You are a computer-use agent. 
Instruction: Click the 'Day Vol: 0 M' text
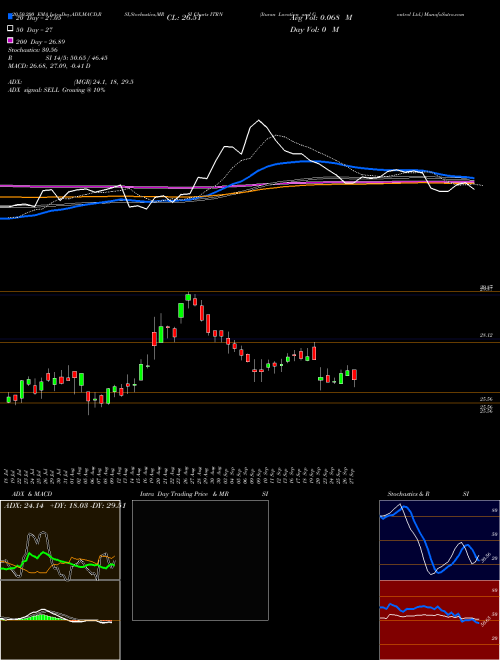point(315,29)
